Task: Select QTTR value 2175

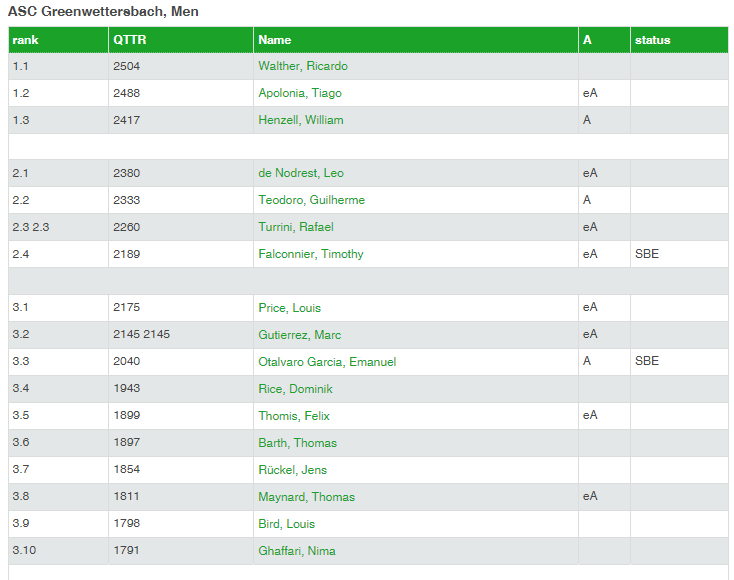Action: [126, 308]
